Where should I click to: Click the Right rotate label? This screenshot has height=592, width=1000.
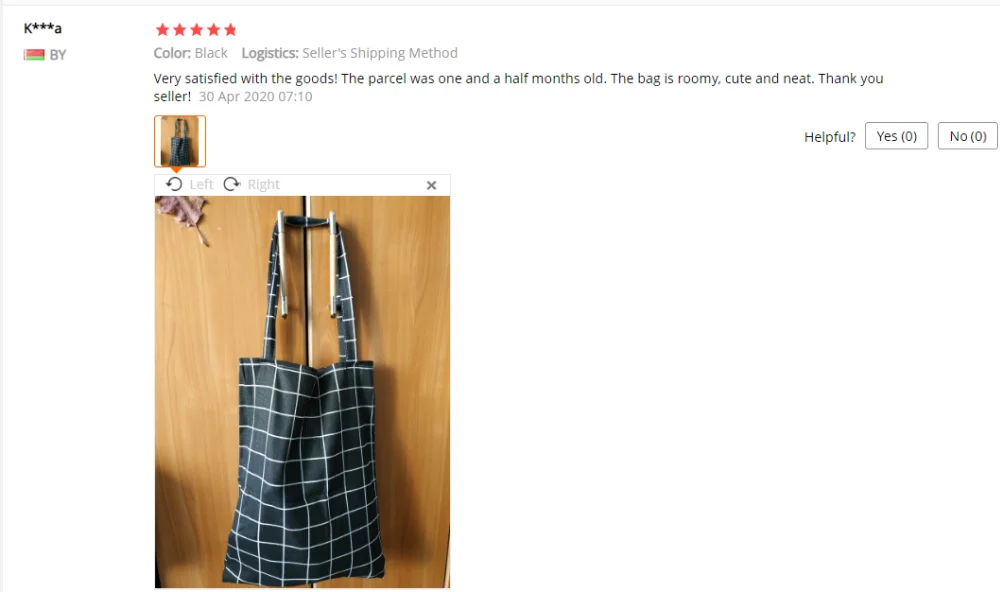[x=263, y=184]
